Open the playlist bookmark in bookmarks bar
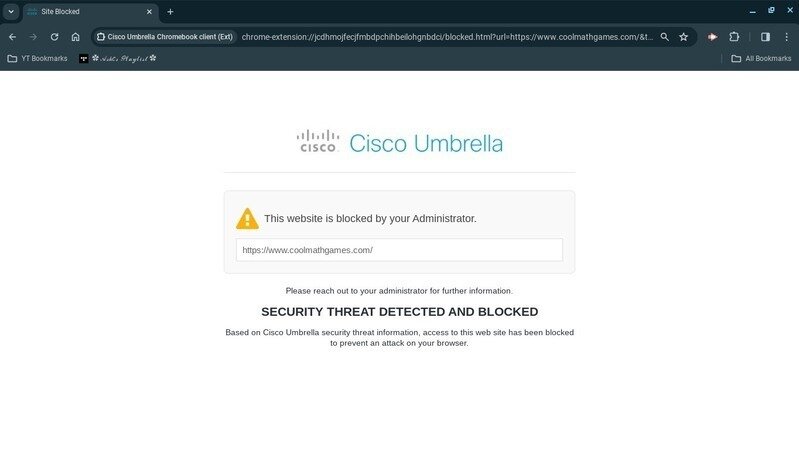The width and height of the screenshot is (799, 450). pos(118,59)
